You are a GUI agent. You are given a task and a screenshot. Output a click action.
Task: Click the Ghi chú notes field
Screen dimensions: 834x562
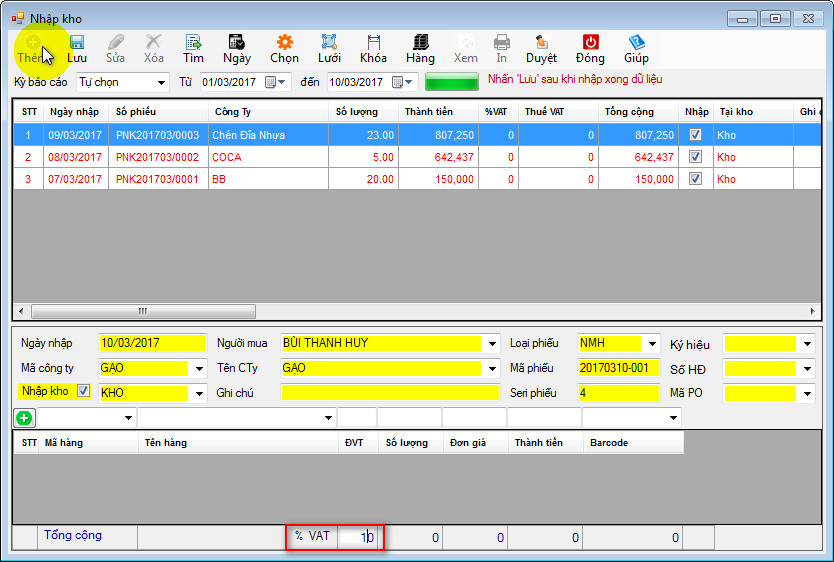click(x=390, y=393)
